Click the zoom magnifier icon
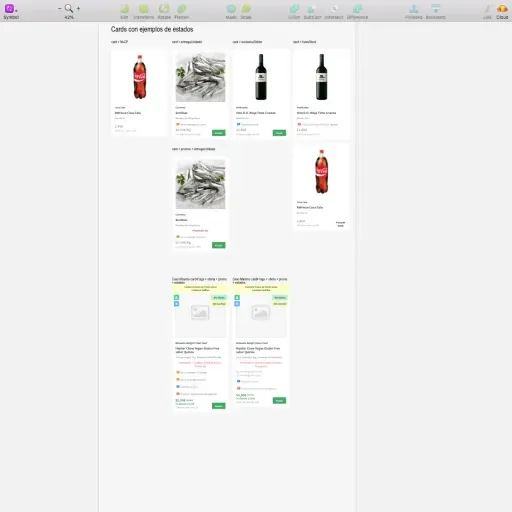Screen dimensions: 512x512 pyautogui.click(x=69, y=8)
